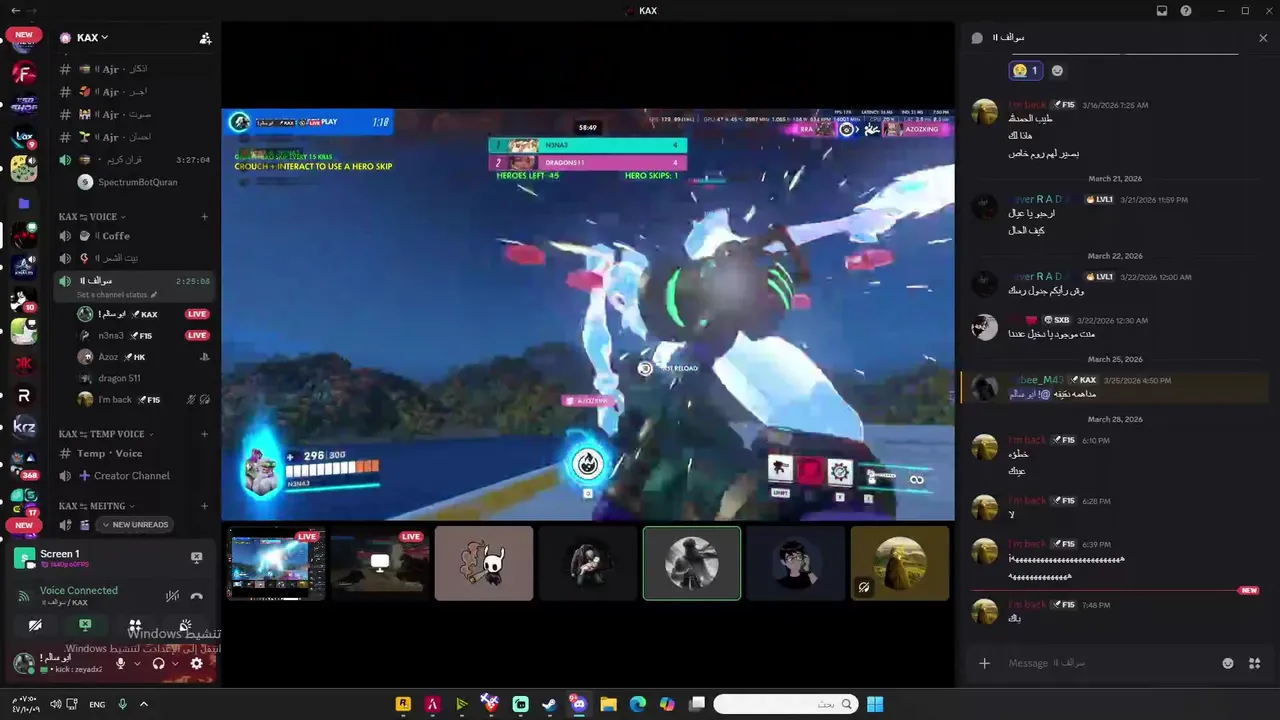Click the Windows taskbar search box
This screenshot has height=720, width=1280.
click(786, 704)
